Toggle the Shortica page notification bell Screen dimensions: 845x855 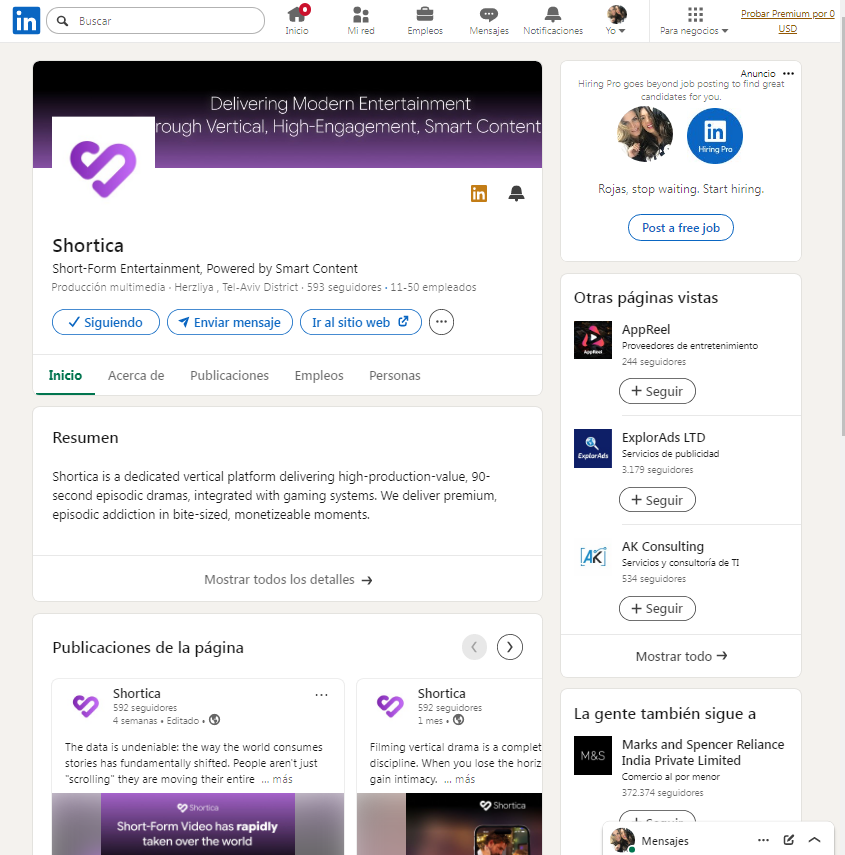coord(516,193)
